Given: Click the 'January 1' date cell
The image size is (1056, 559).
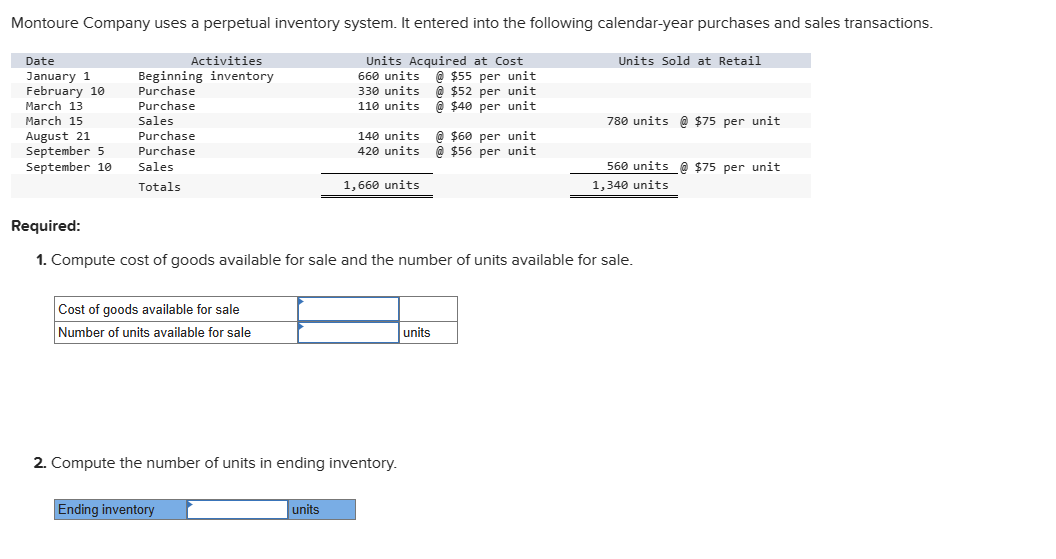Looking at the screenshot, I should [58, 76].
